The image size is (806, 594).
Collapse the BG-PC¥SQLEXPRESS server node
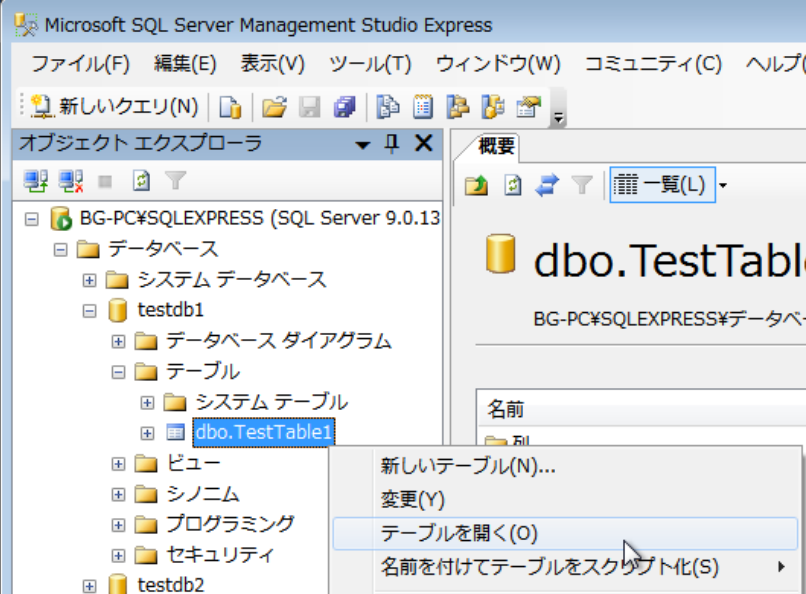(x=32, y=219)
